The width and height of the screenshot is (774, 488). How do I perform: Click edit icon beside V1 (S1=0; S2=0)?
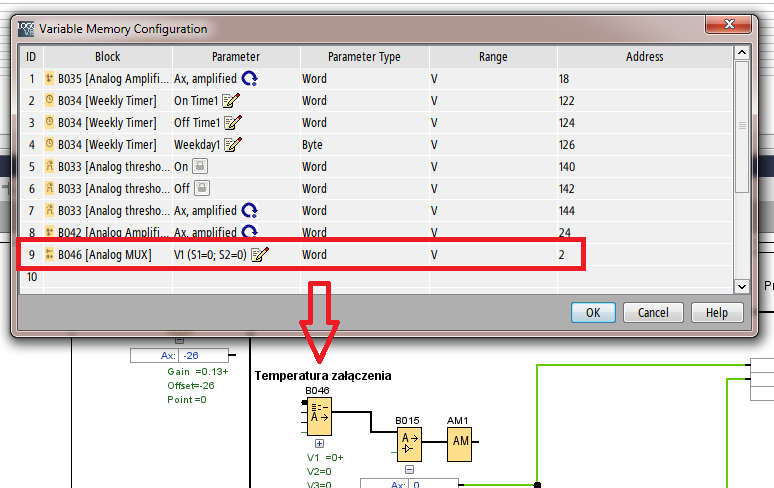260,255
